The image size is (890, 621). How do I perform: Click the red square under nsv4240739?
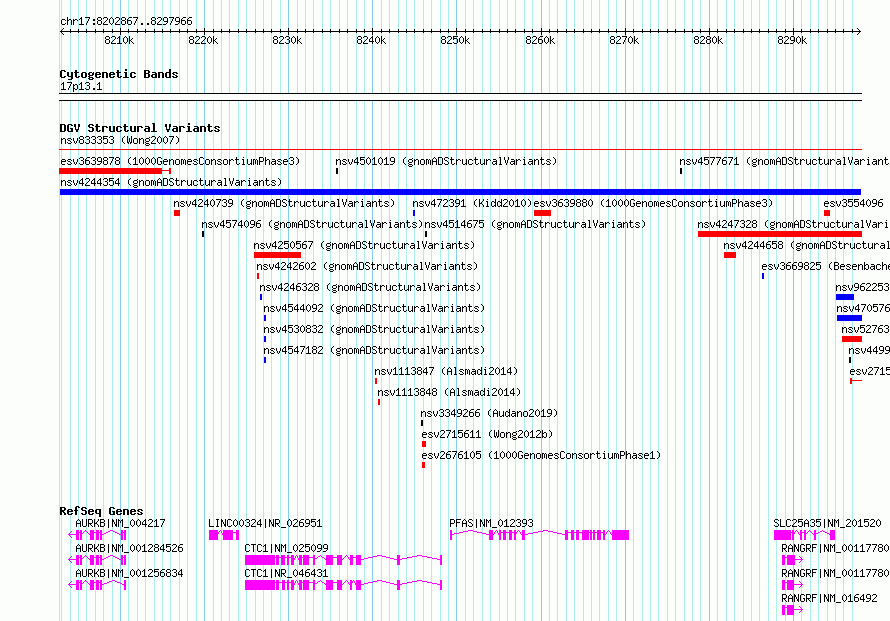tap(177, 213)
